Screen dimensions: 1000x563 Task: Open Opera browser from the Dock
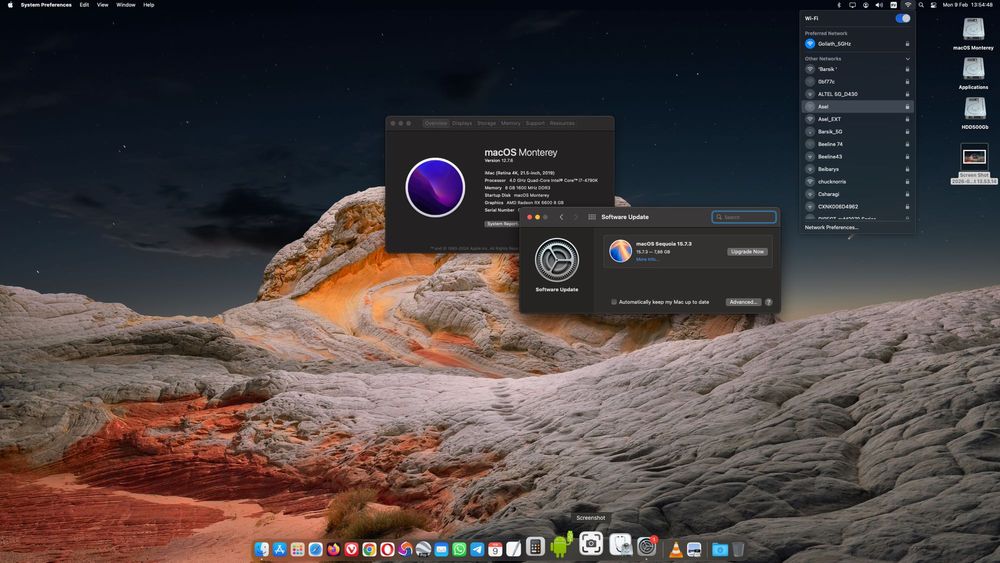pyautogui.click(x=387, y=549)
